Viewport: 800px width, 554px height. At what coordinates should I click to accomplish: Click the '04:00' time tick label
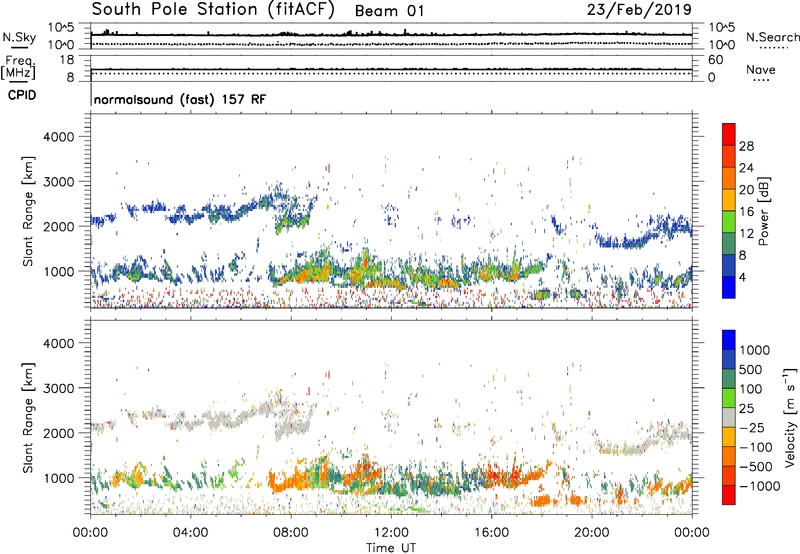pyautogui.click(x=190, y=533)
